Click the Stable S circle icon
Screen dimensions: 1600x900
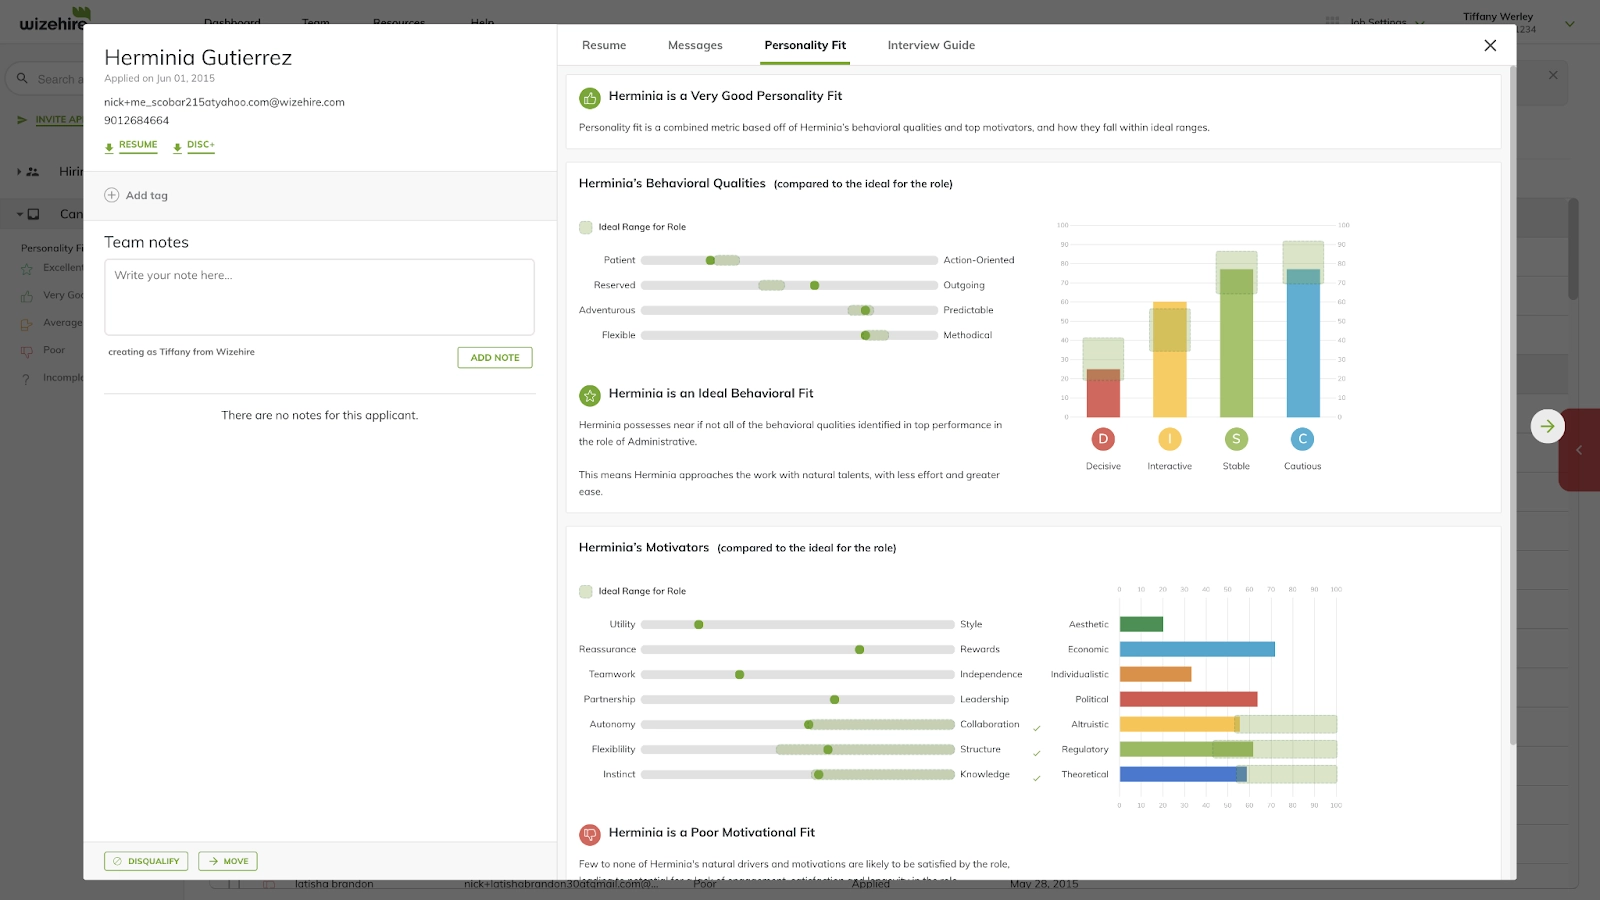1236,439
